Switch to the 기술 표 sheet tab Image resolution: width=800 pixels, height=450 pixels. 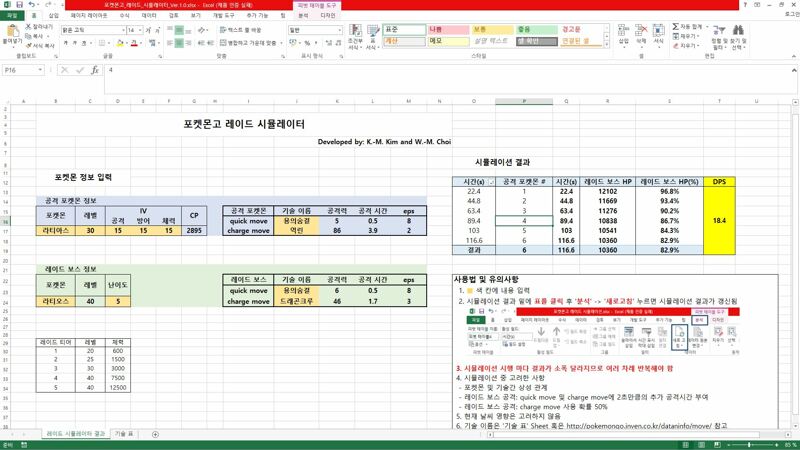coord(124,434)
